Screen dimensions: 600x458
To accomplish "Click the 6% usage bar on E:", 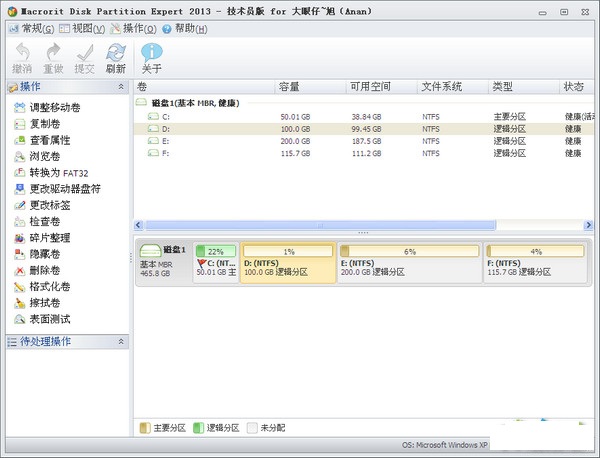I will (409, 251).
